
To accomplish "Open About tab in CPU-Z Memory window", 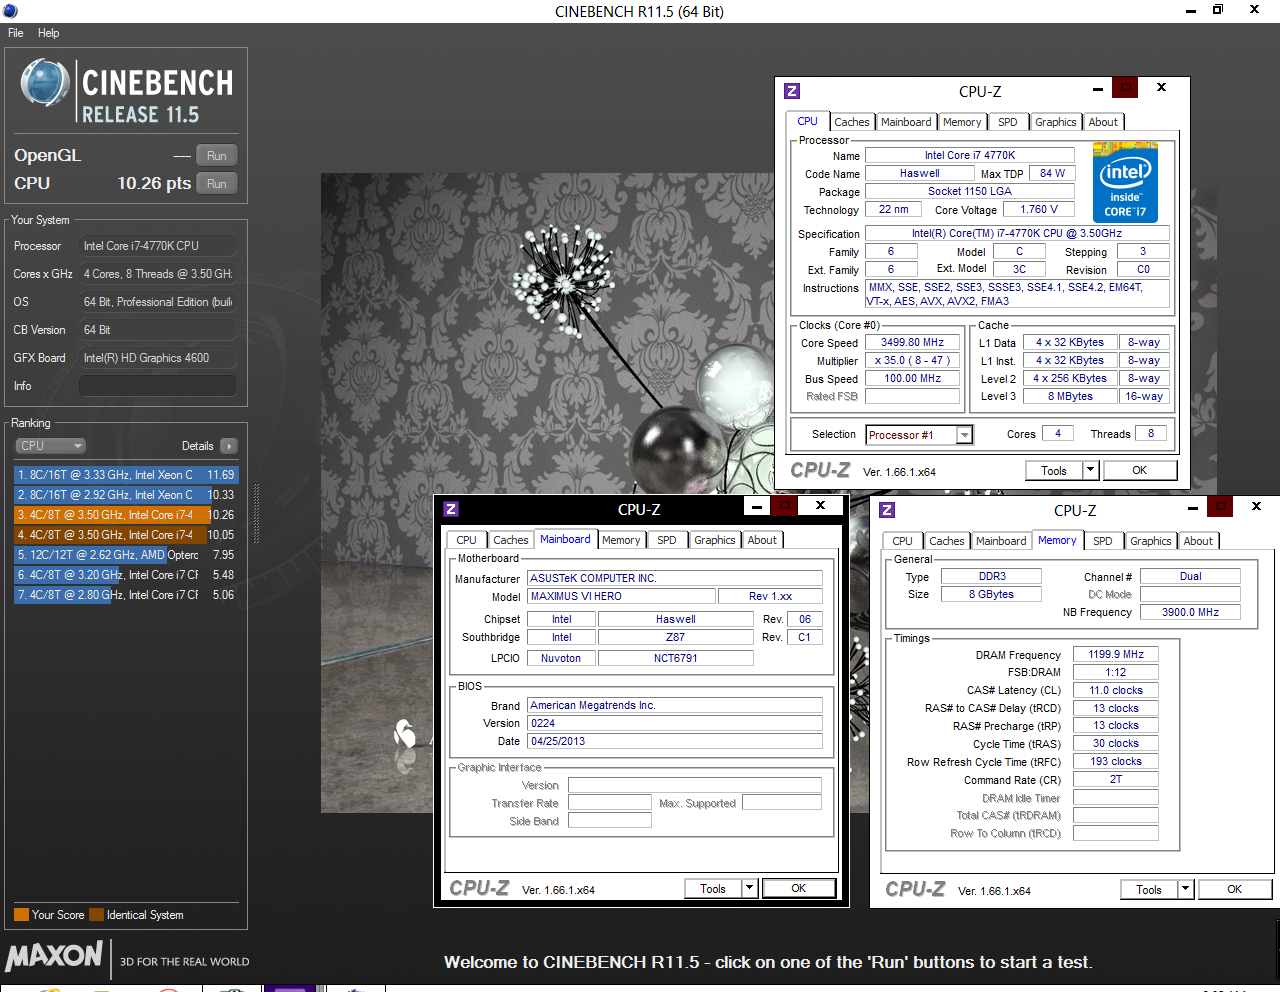I will click(1199, 541).
